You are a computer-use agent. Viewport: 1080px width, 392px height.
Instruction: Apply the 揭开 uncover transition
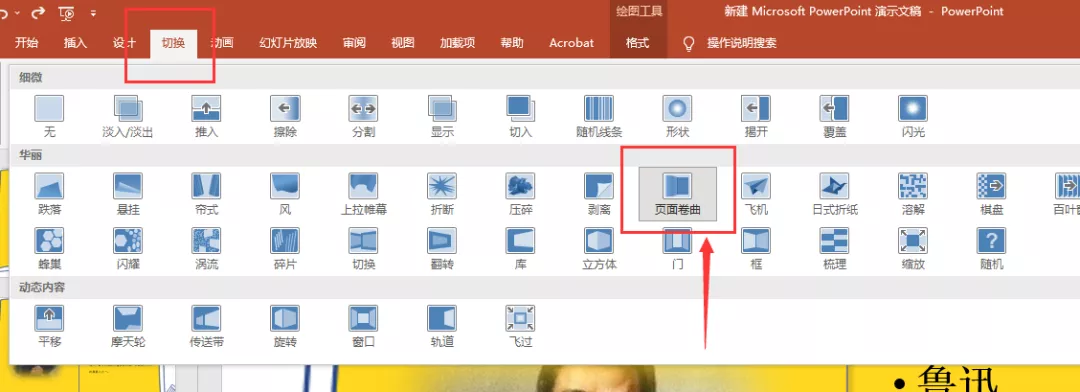[x=756, y=117]
